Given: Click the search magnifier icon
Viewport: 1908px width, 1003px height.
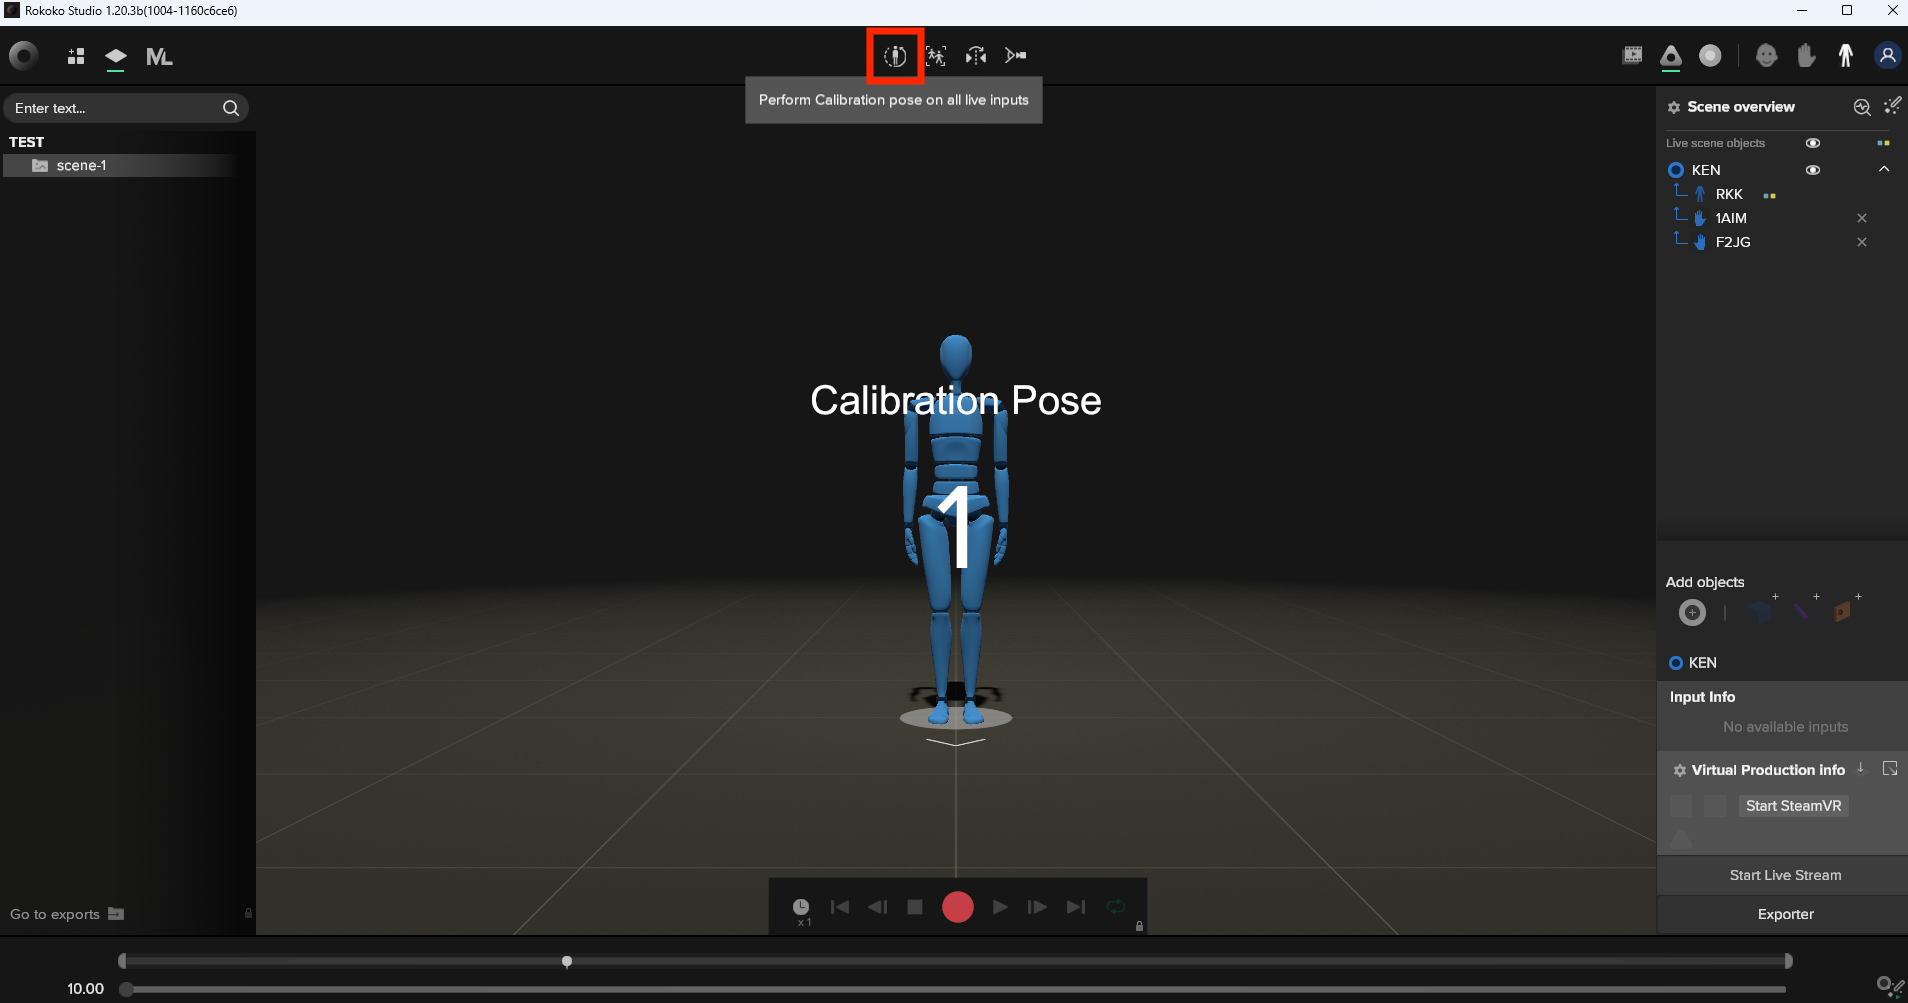Looking at the screenshot, I should pos(231,108).
